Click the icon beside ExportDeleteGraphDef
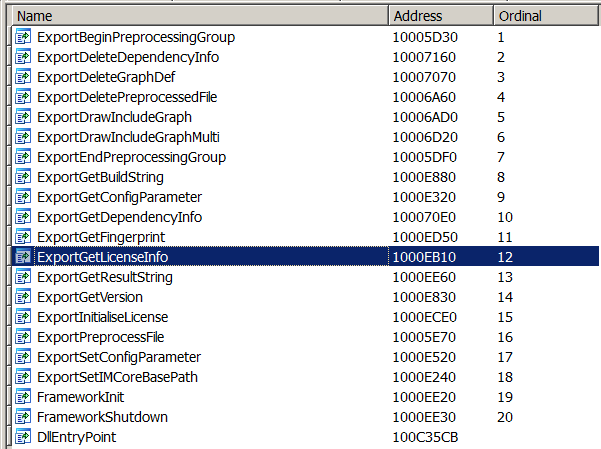 point(23,77)
